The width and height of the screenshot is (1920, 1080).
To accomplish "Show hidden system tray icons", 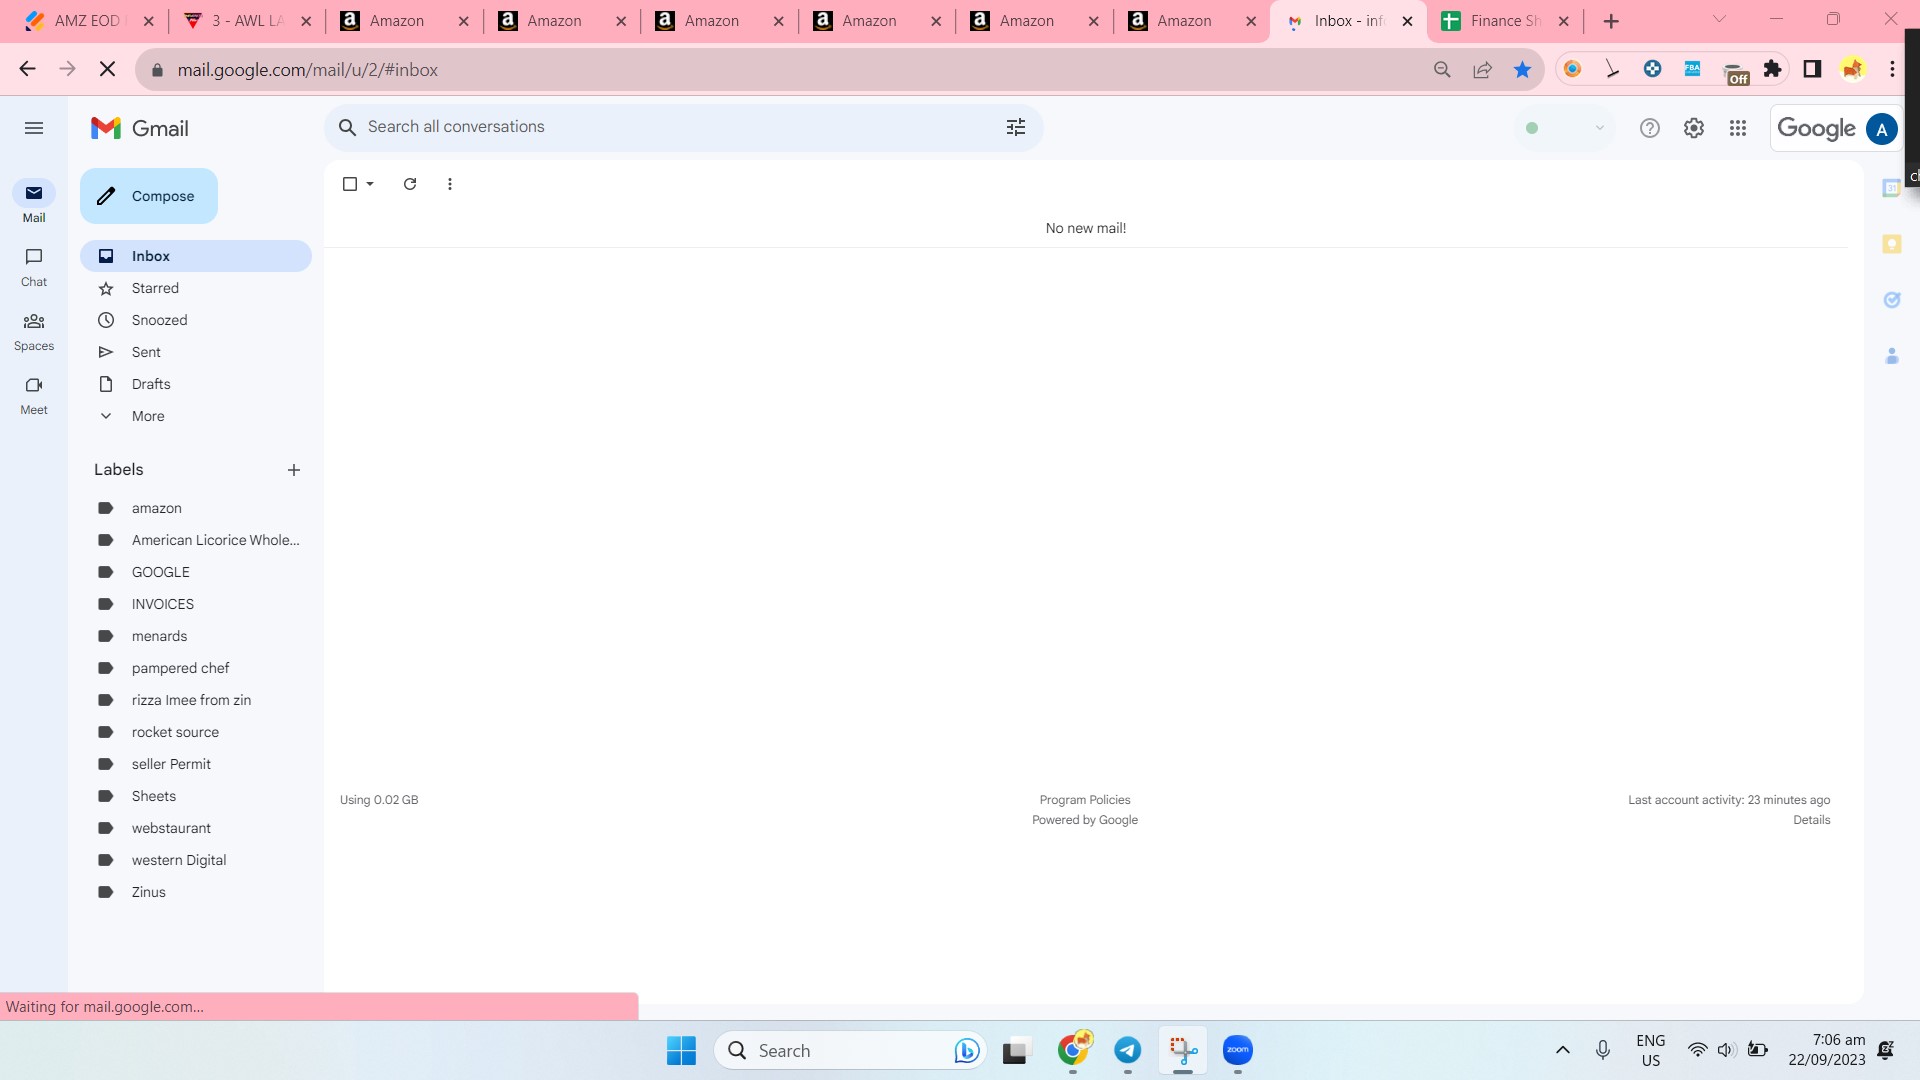I will (x=1563, y=1050).
